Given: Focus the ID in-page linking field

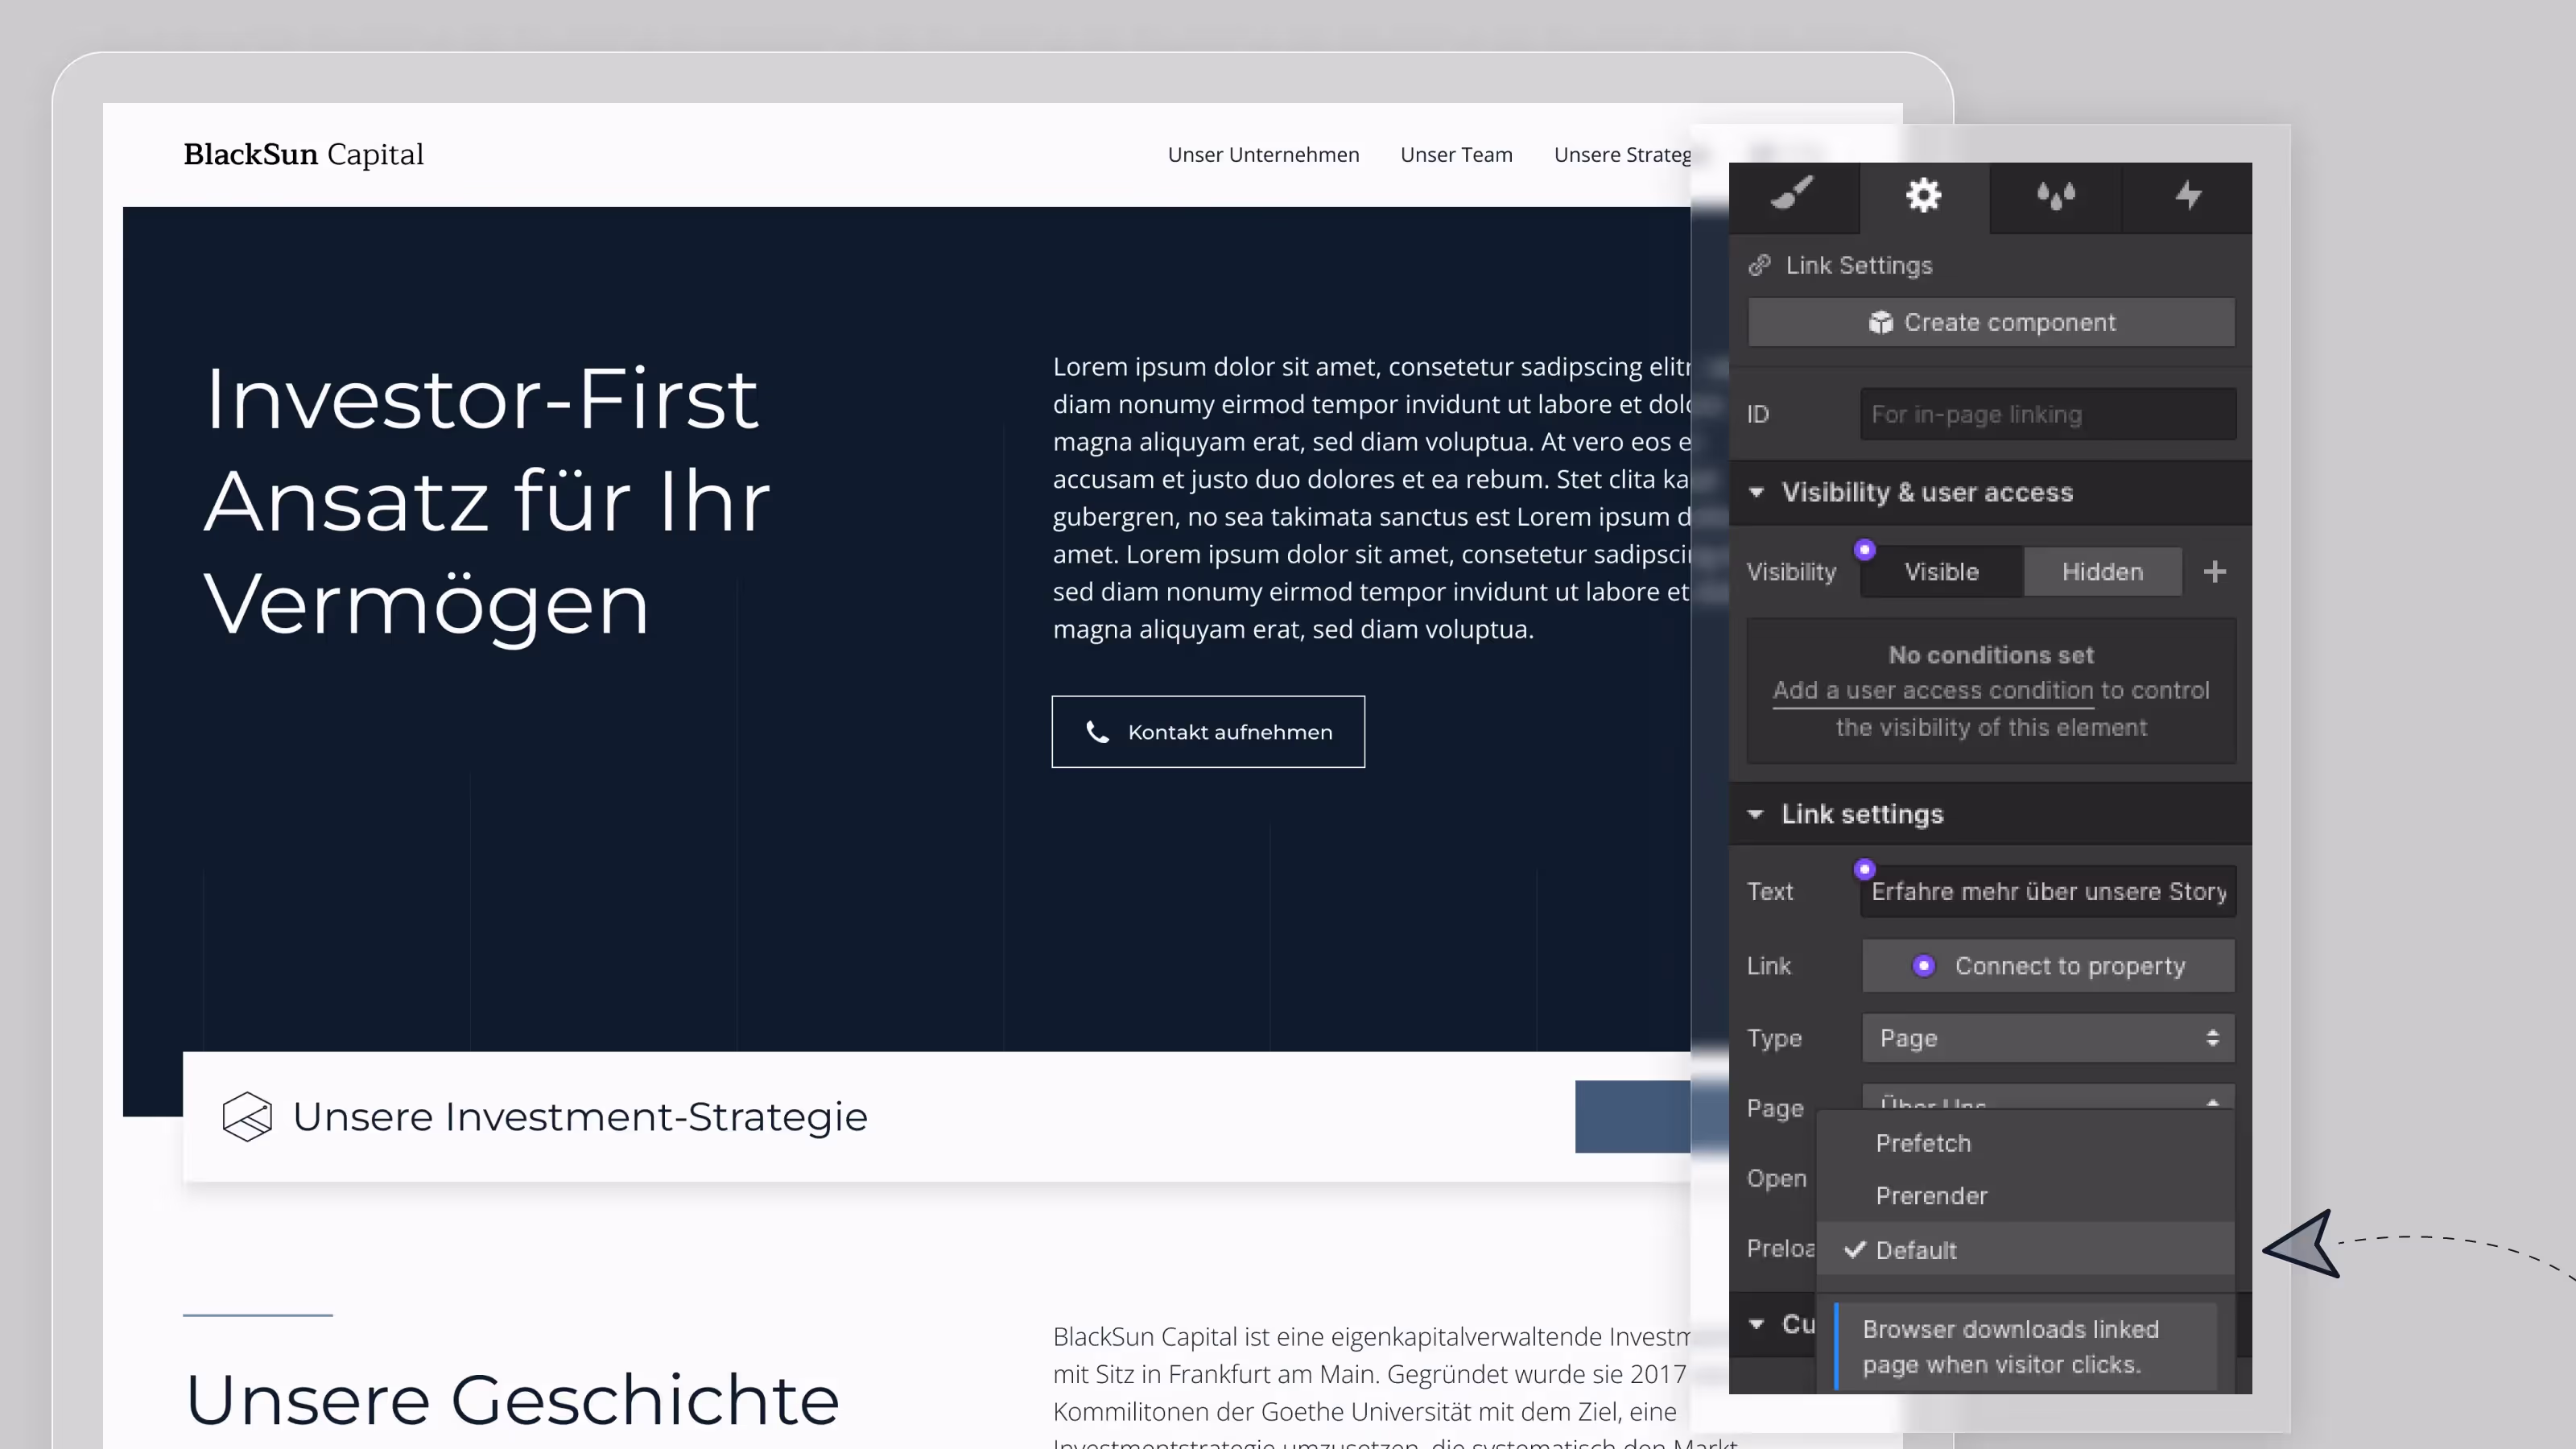Looking at the screenshot, I should 2048,414.
